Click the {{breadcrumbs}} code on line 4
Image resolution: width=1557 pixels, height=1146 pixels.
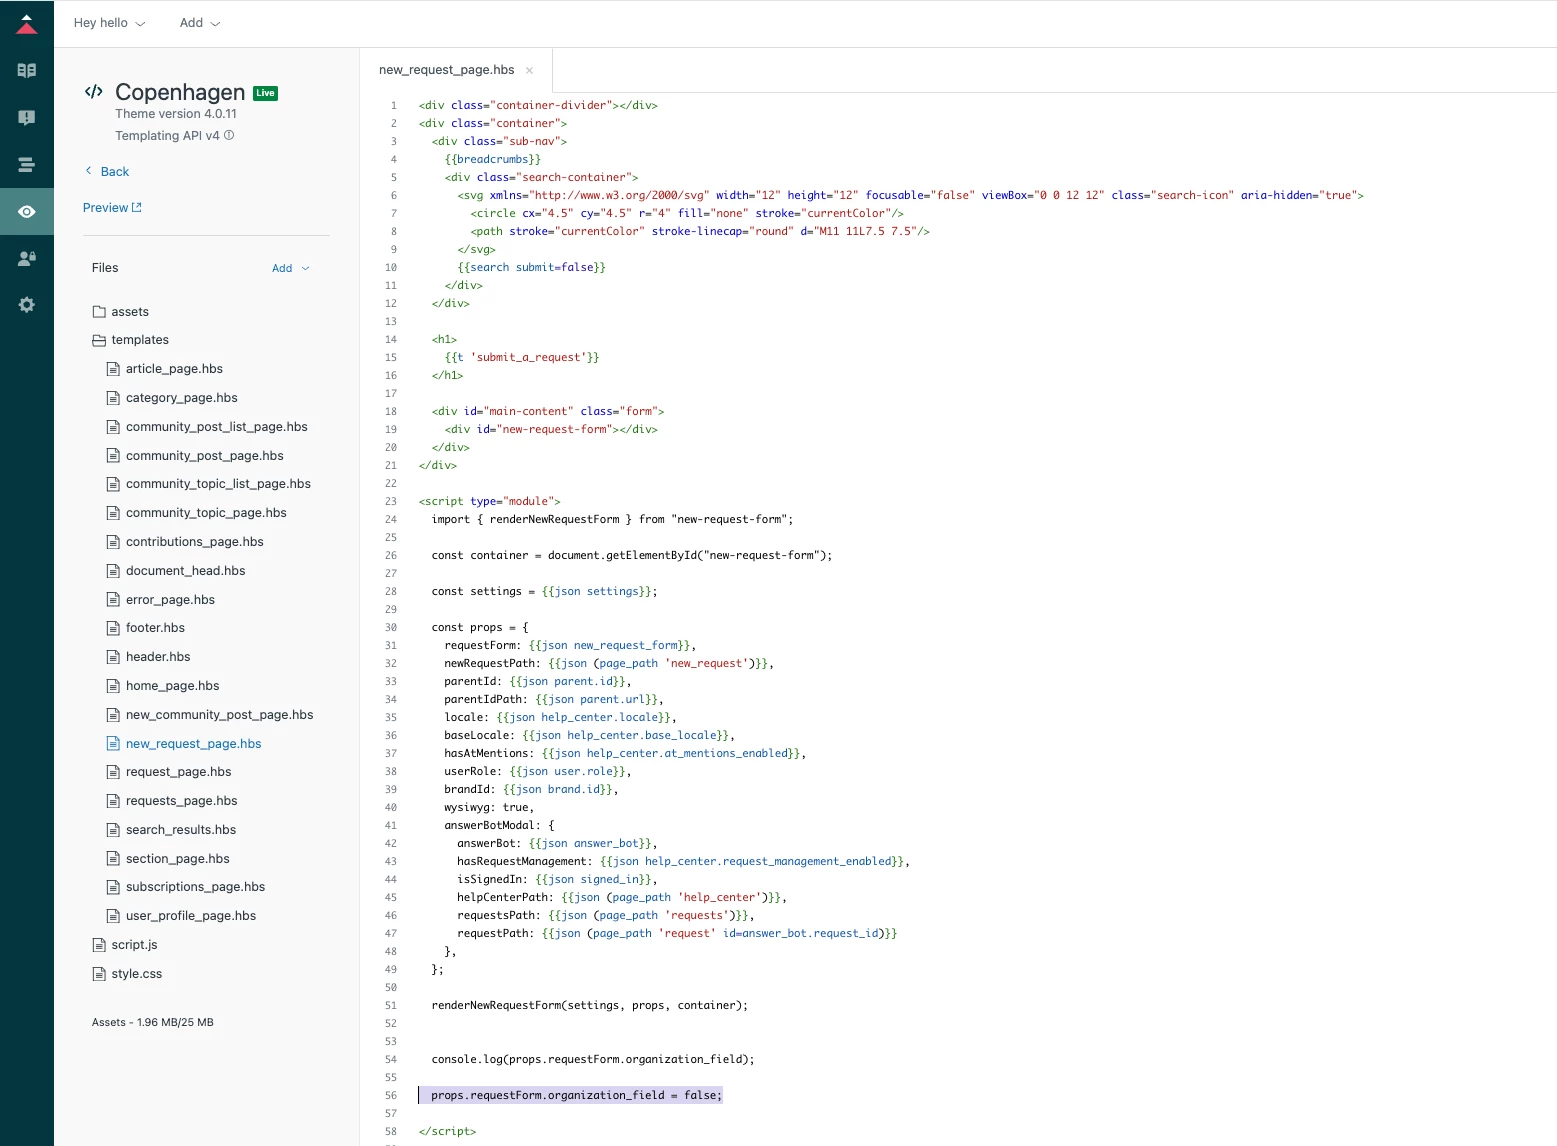(493, 160)
